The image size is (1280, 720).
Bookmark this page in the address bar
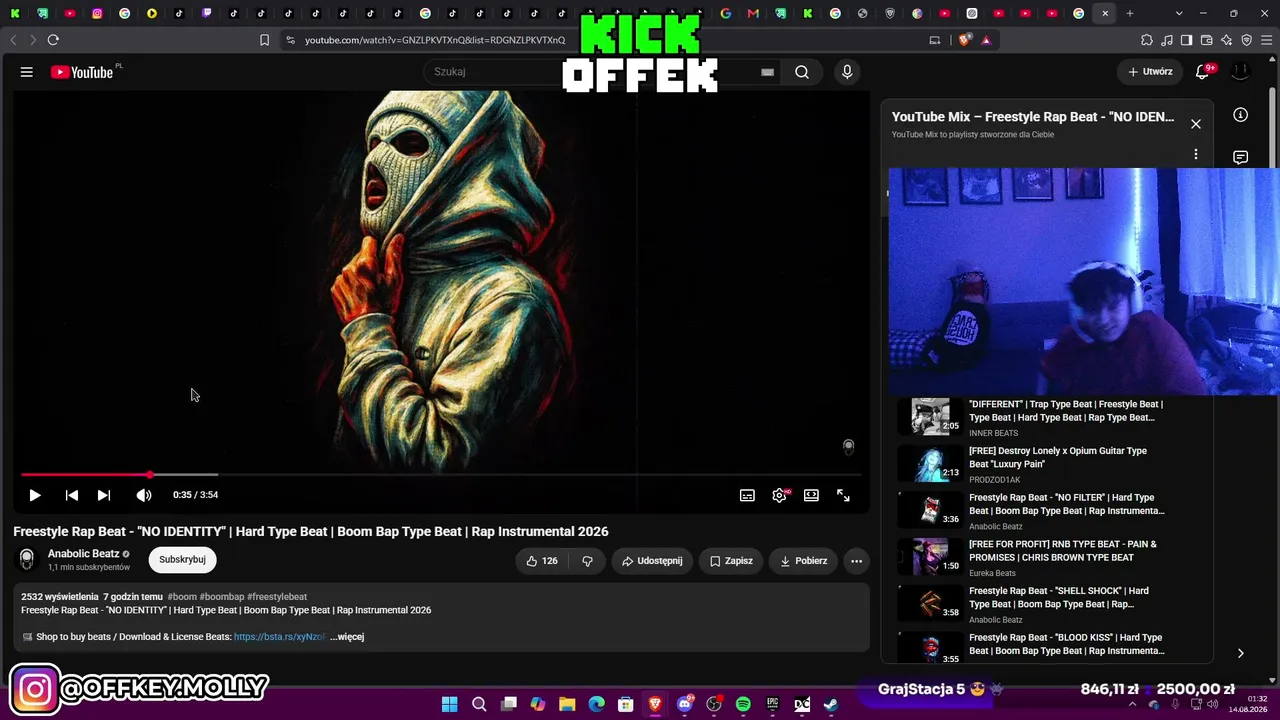[x=264, y=40]
